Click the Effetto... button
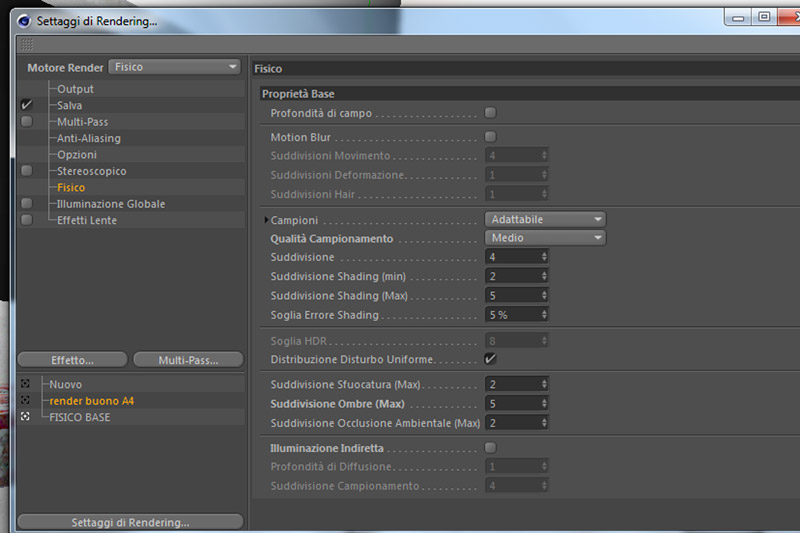 coord(72,360)
